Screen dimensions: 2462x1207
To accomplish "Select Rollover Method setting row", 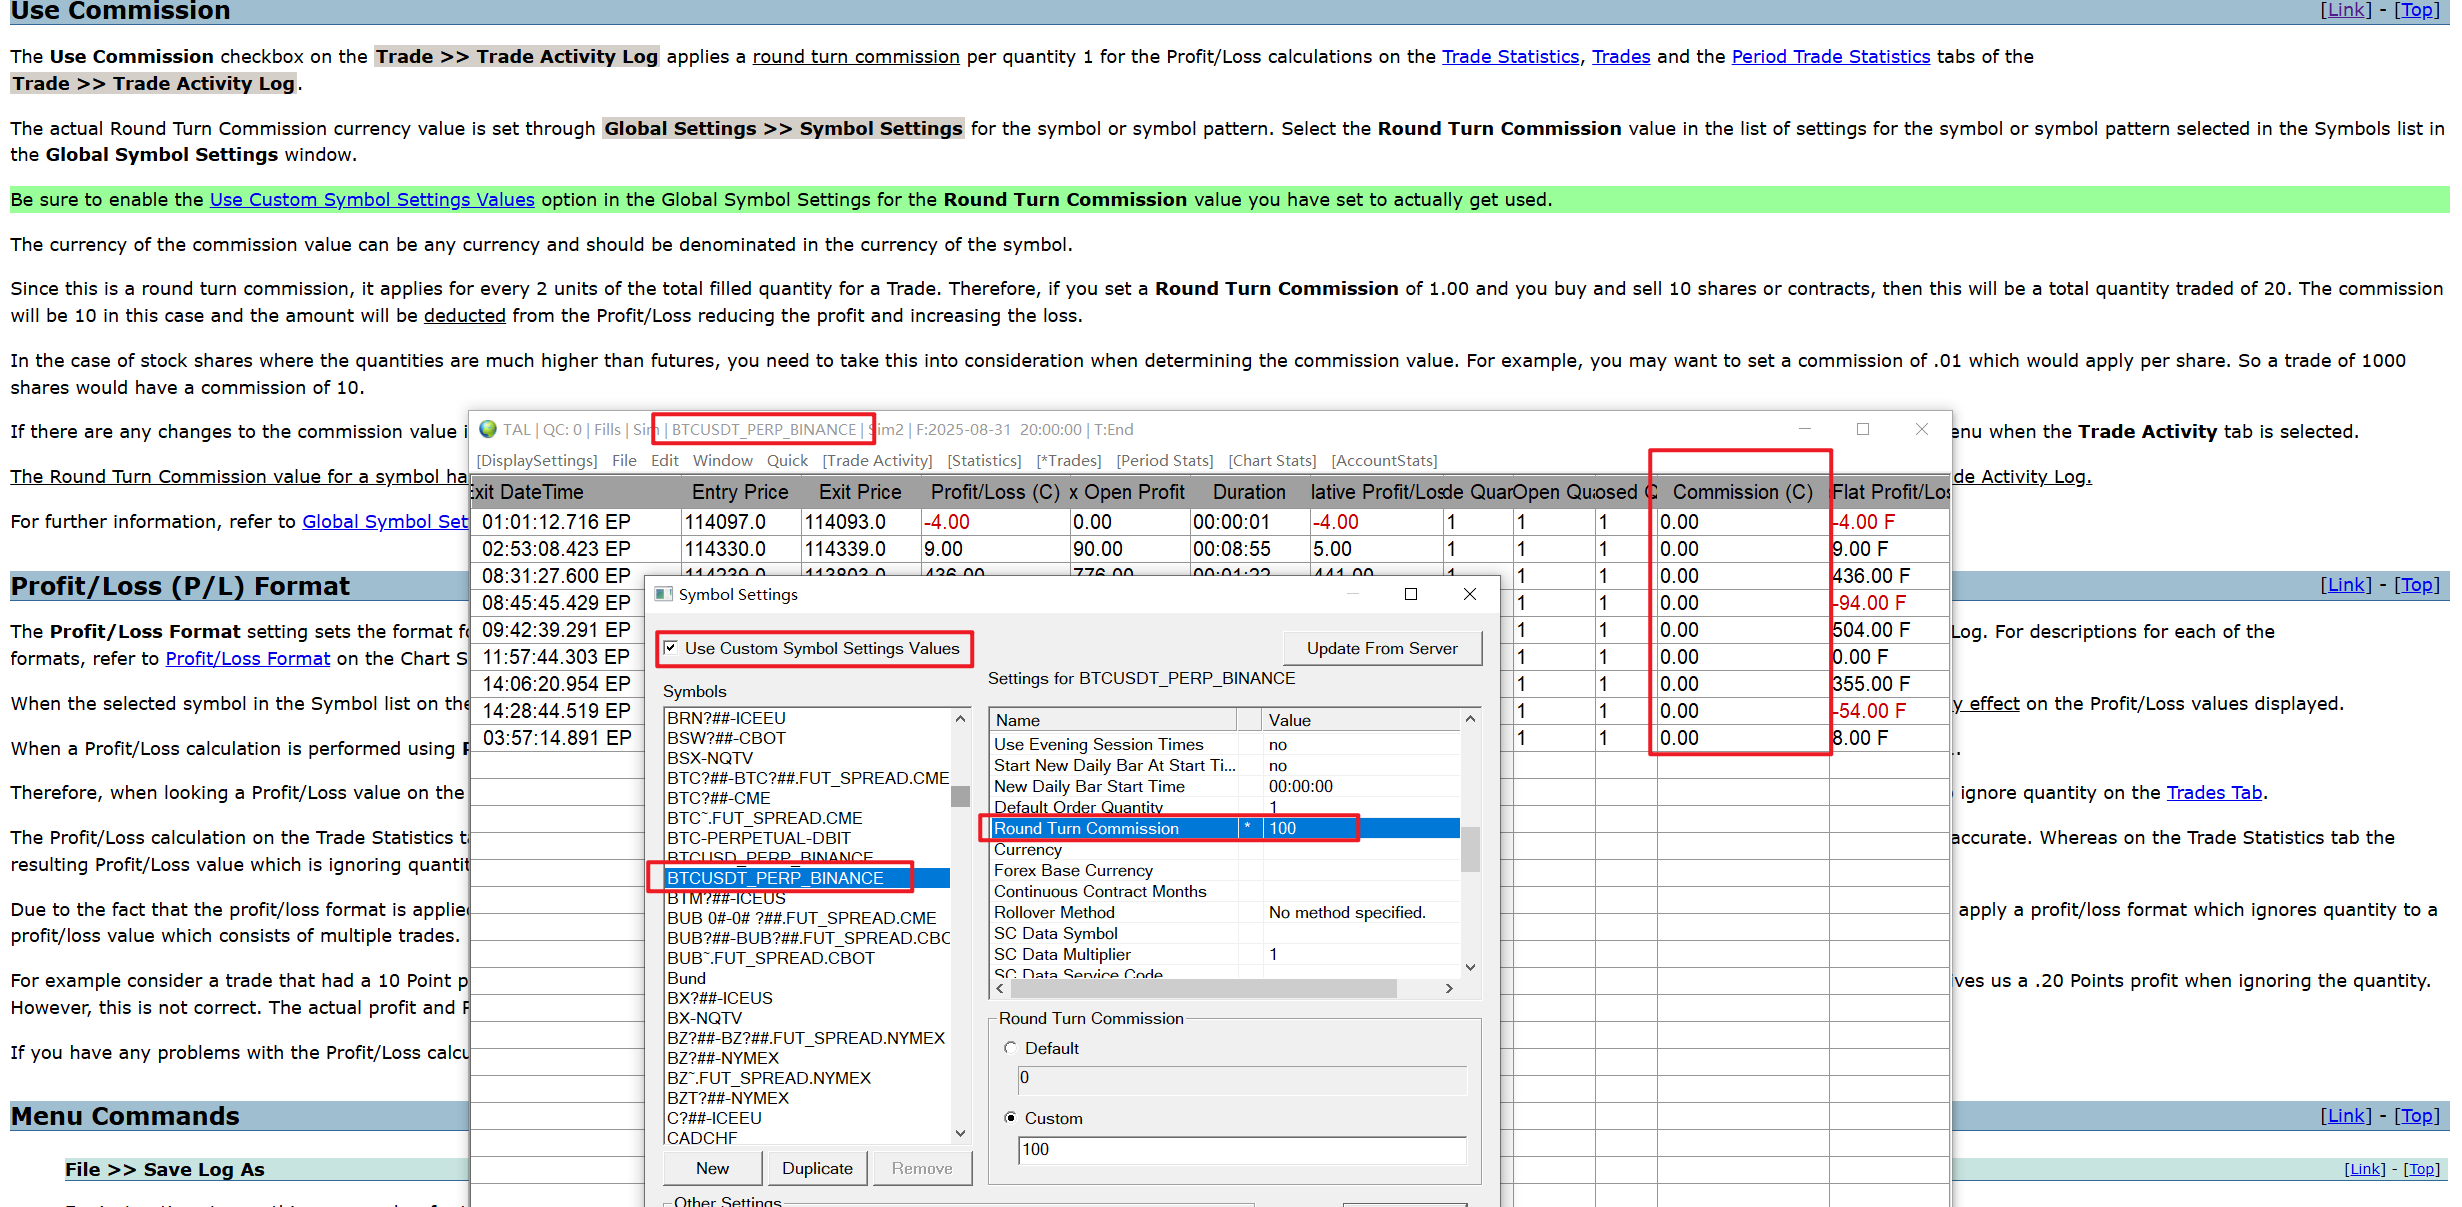I will click(x=1054, y=912).
